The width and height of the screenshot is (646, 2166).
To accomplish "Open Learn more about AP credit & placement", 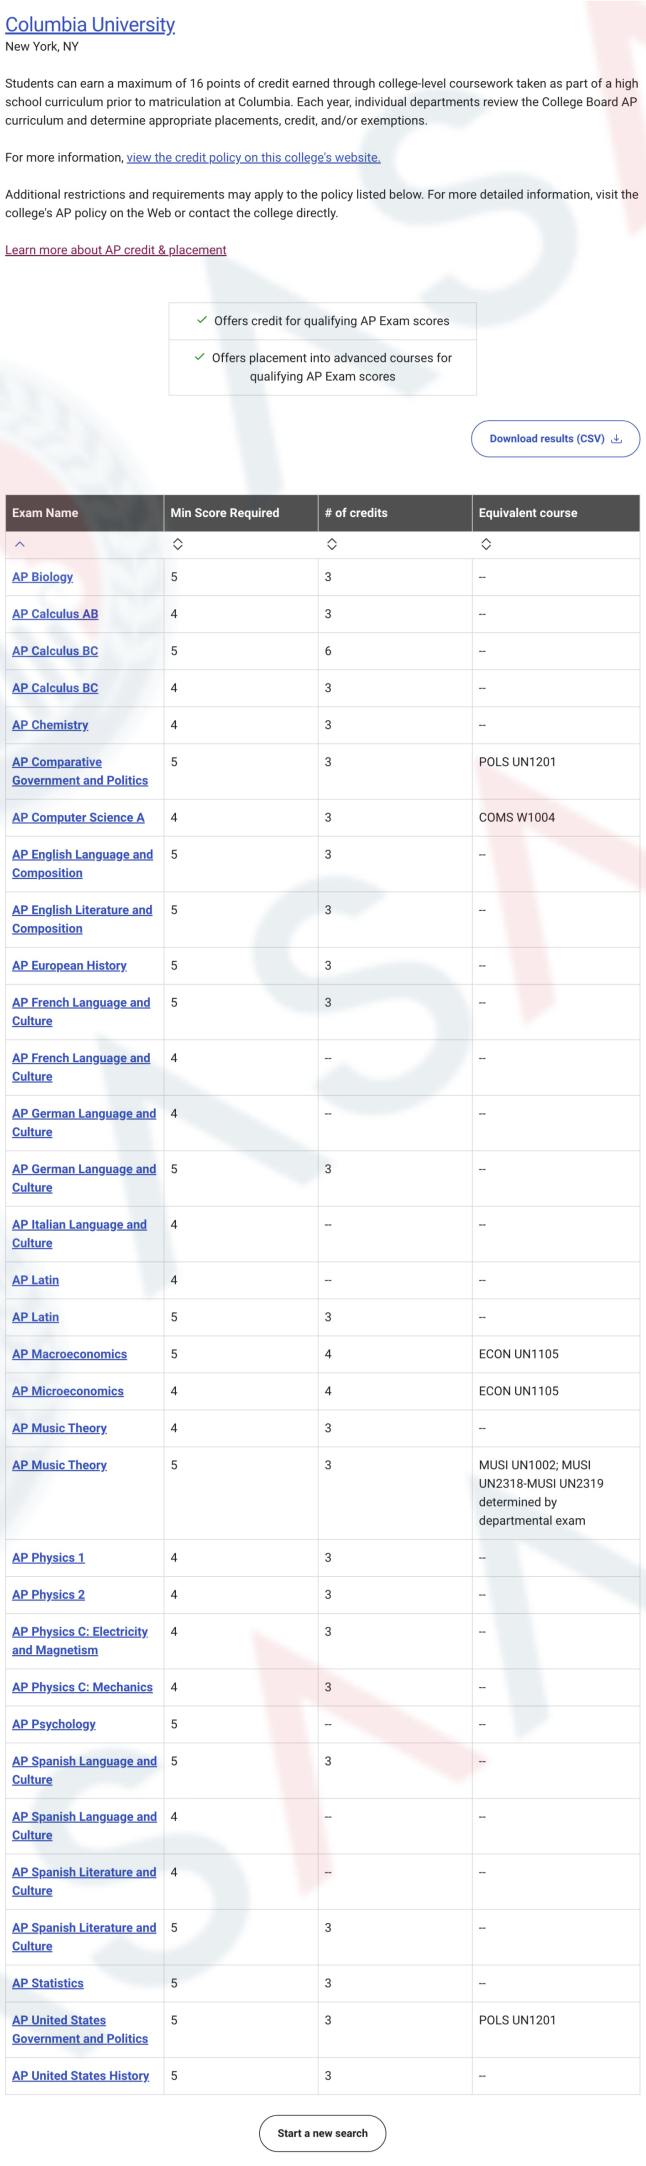I will click(116, 250).
